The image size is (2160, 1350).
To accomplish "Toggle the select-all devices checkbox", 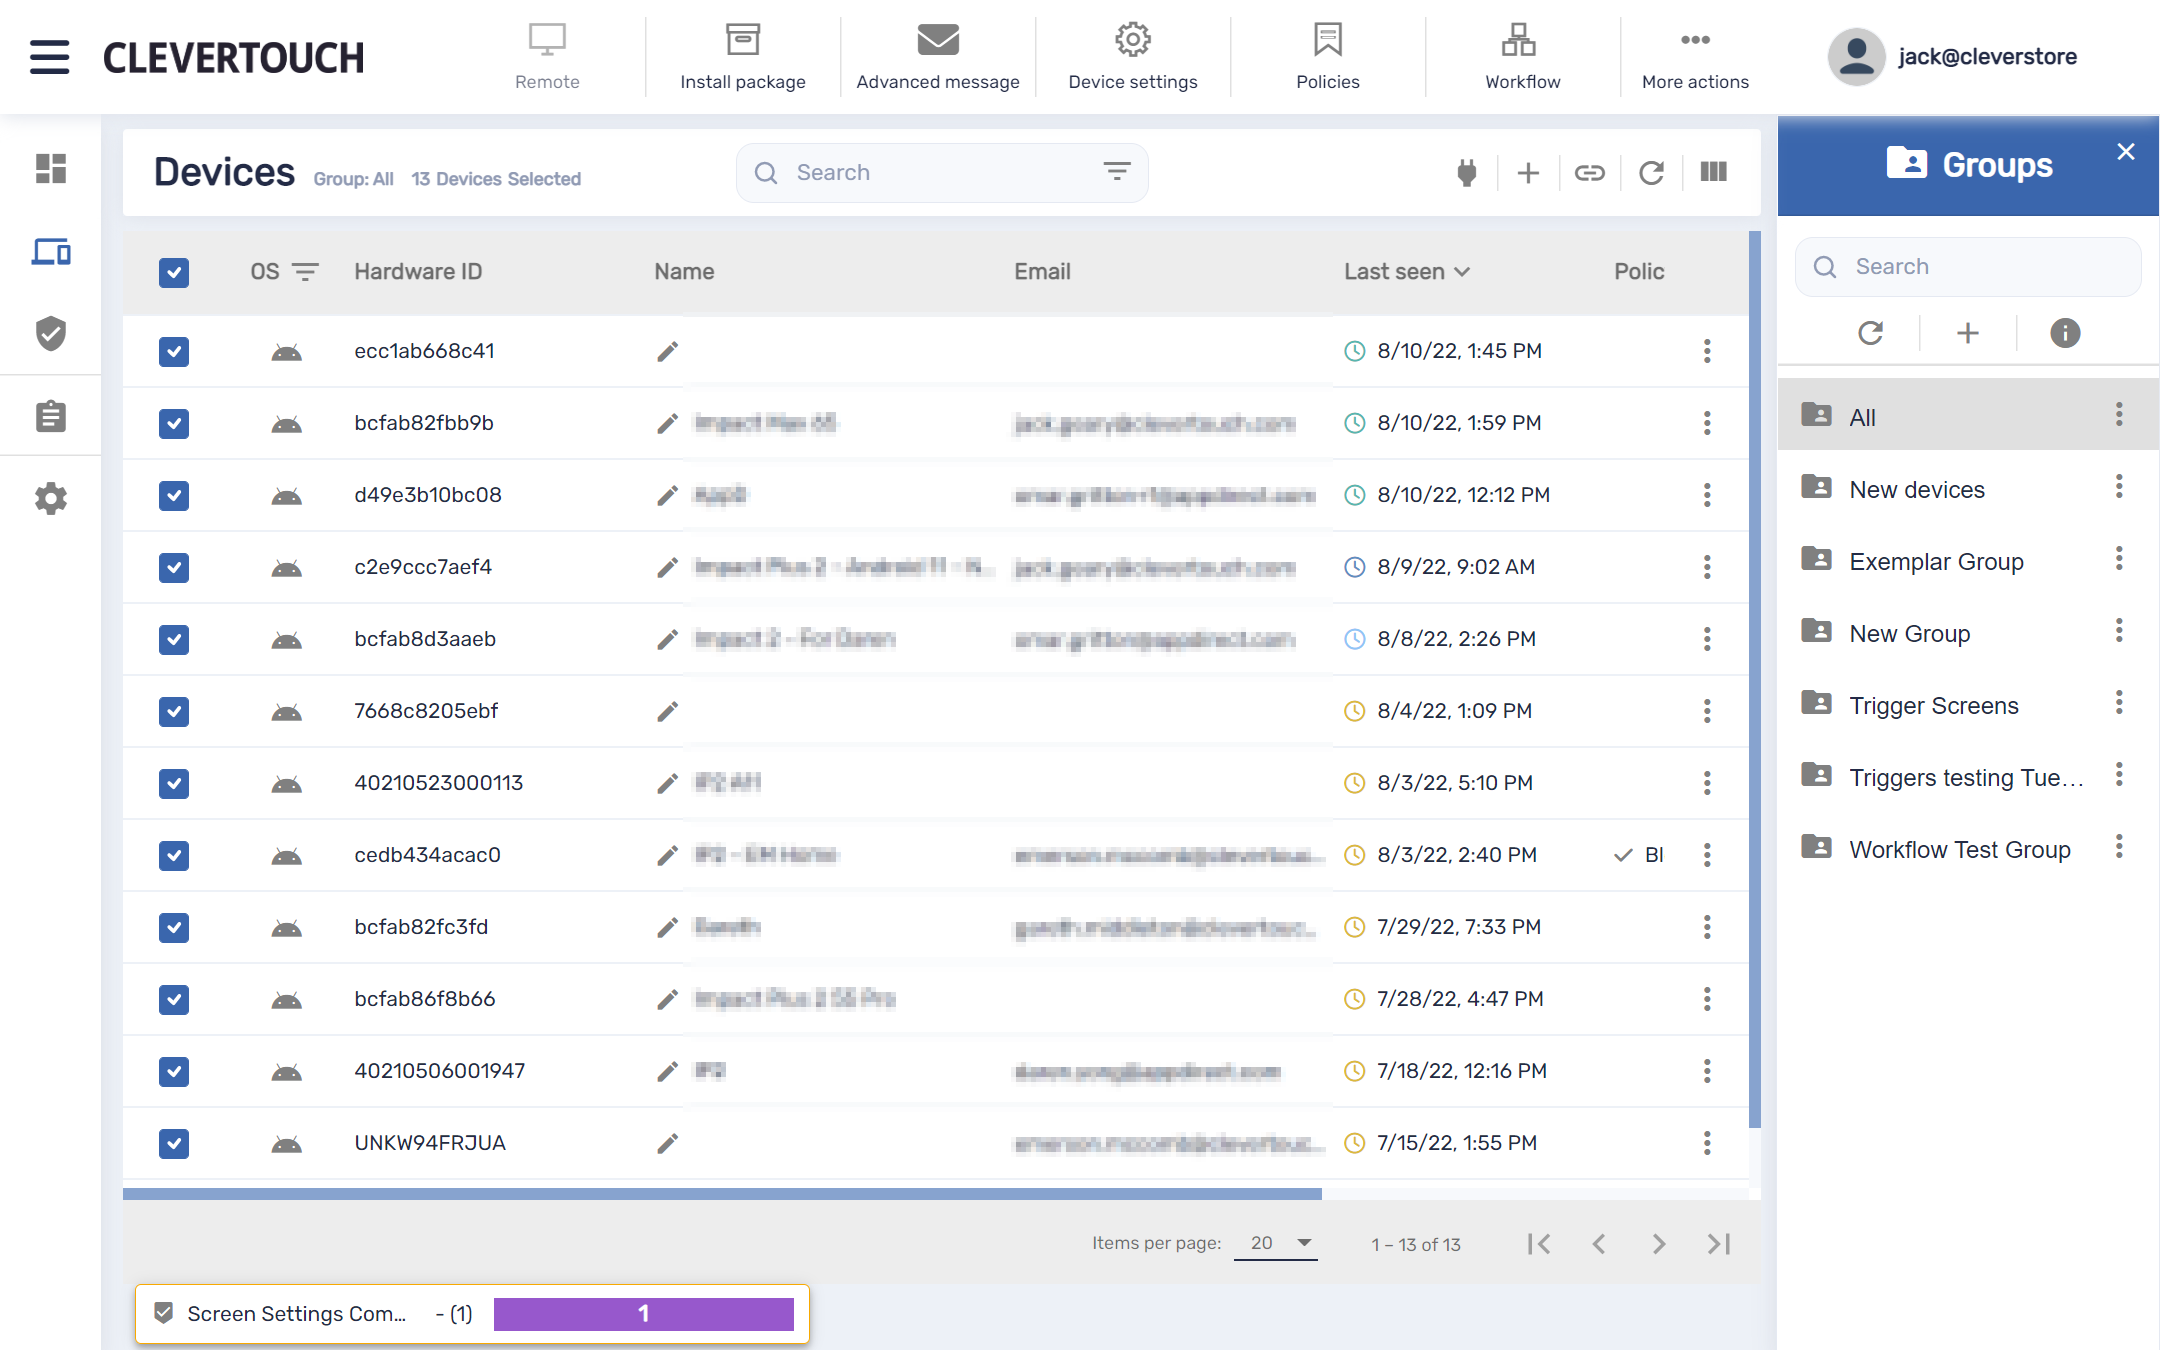I will click(x=174, y=273).
